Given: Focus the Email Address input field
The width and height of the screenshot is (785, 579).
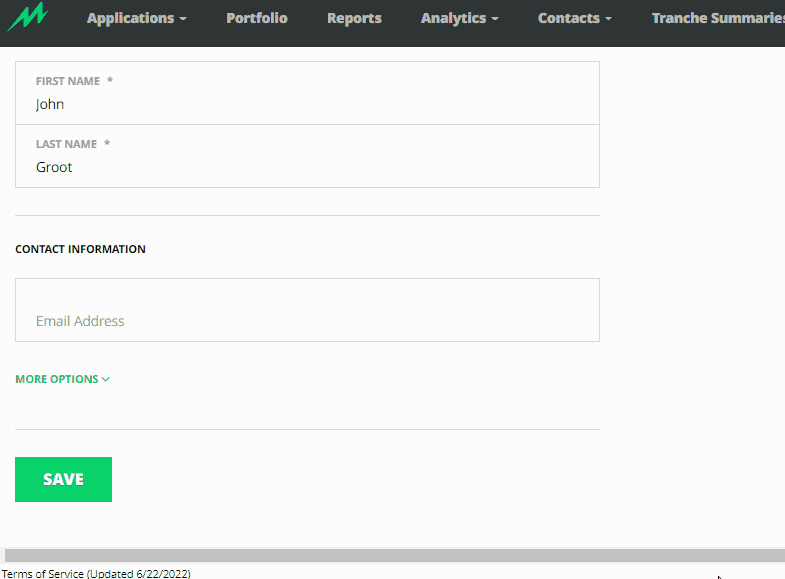Looking at the screenshot, I should pyautogui.click(x=307, y=320).
